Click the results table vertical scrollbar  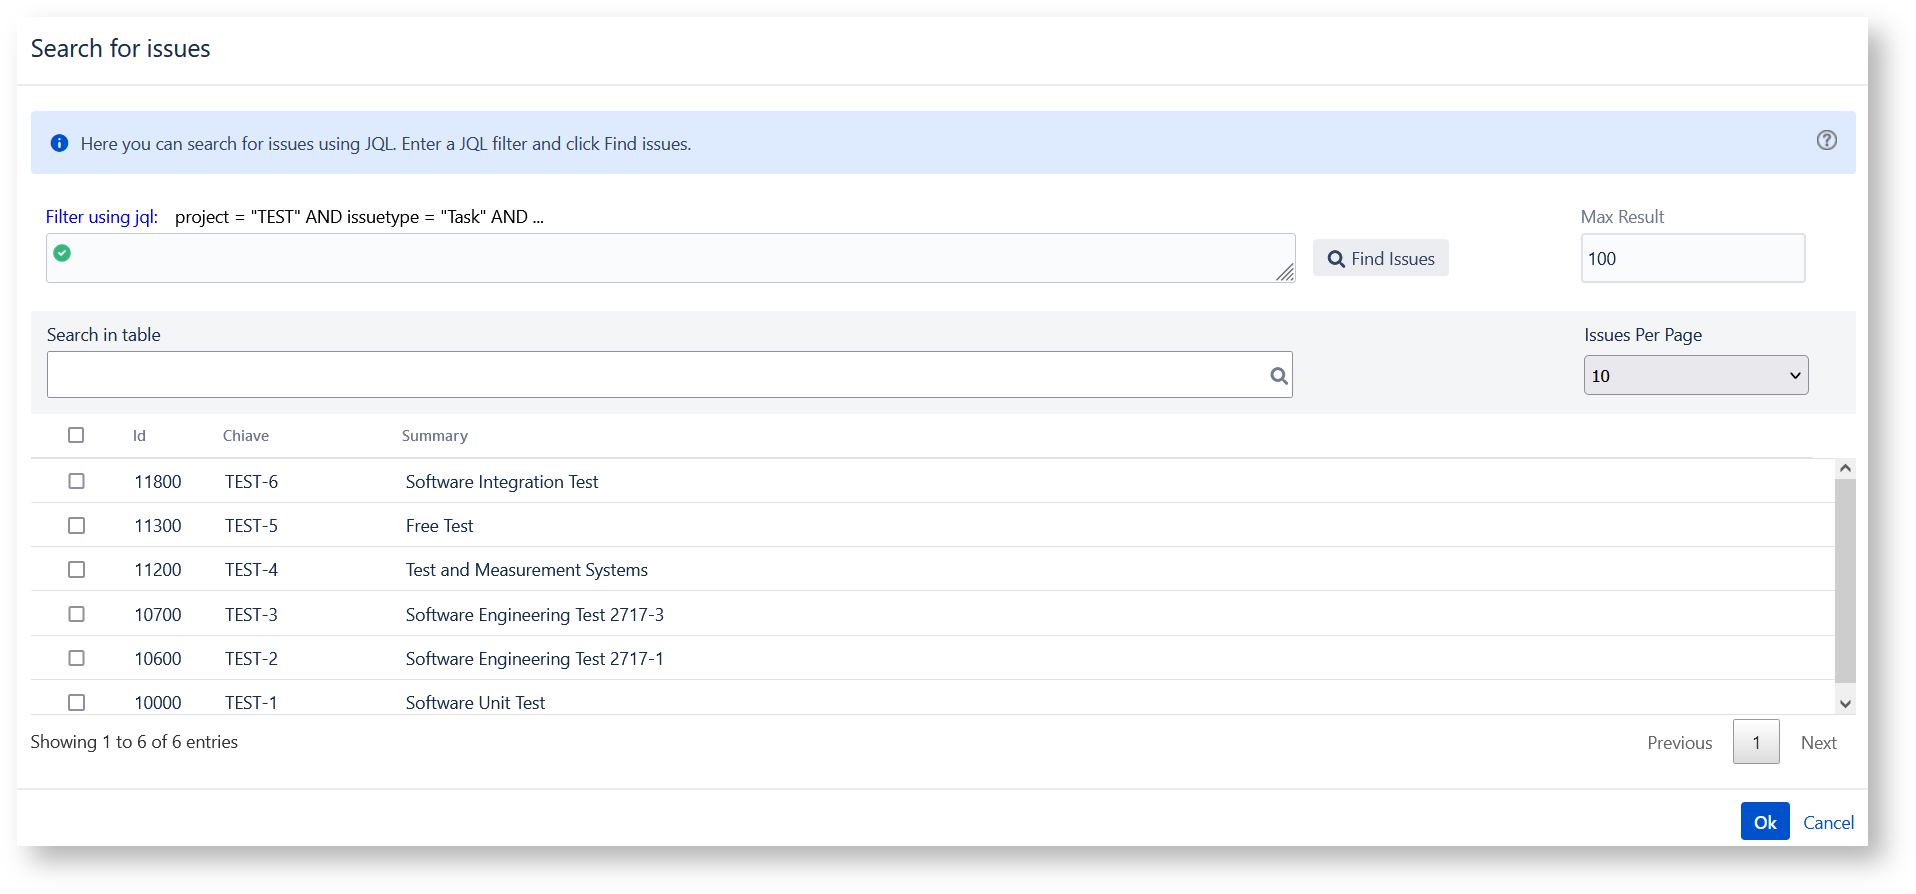pyautogui.click(x=1845, y=580)
